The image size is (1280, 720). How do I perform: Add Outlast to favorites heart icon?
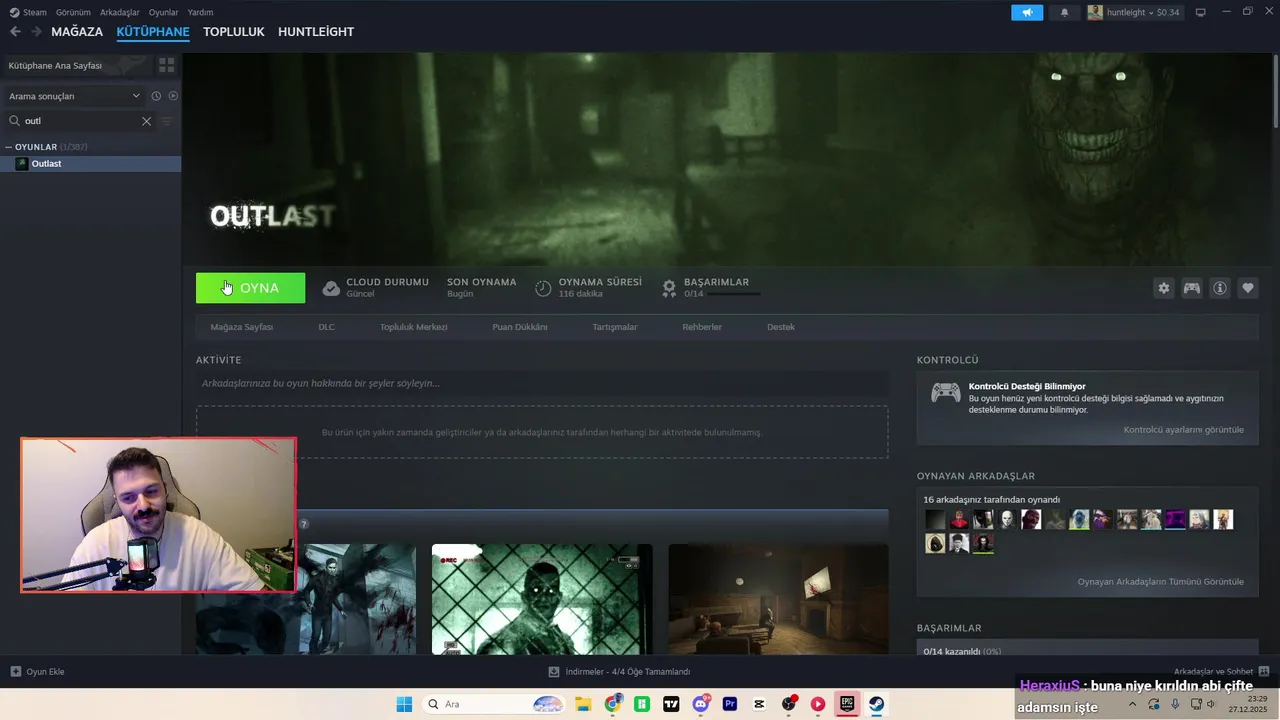1248,288
